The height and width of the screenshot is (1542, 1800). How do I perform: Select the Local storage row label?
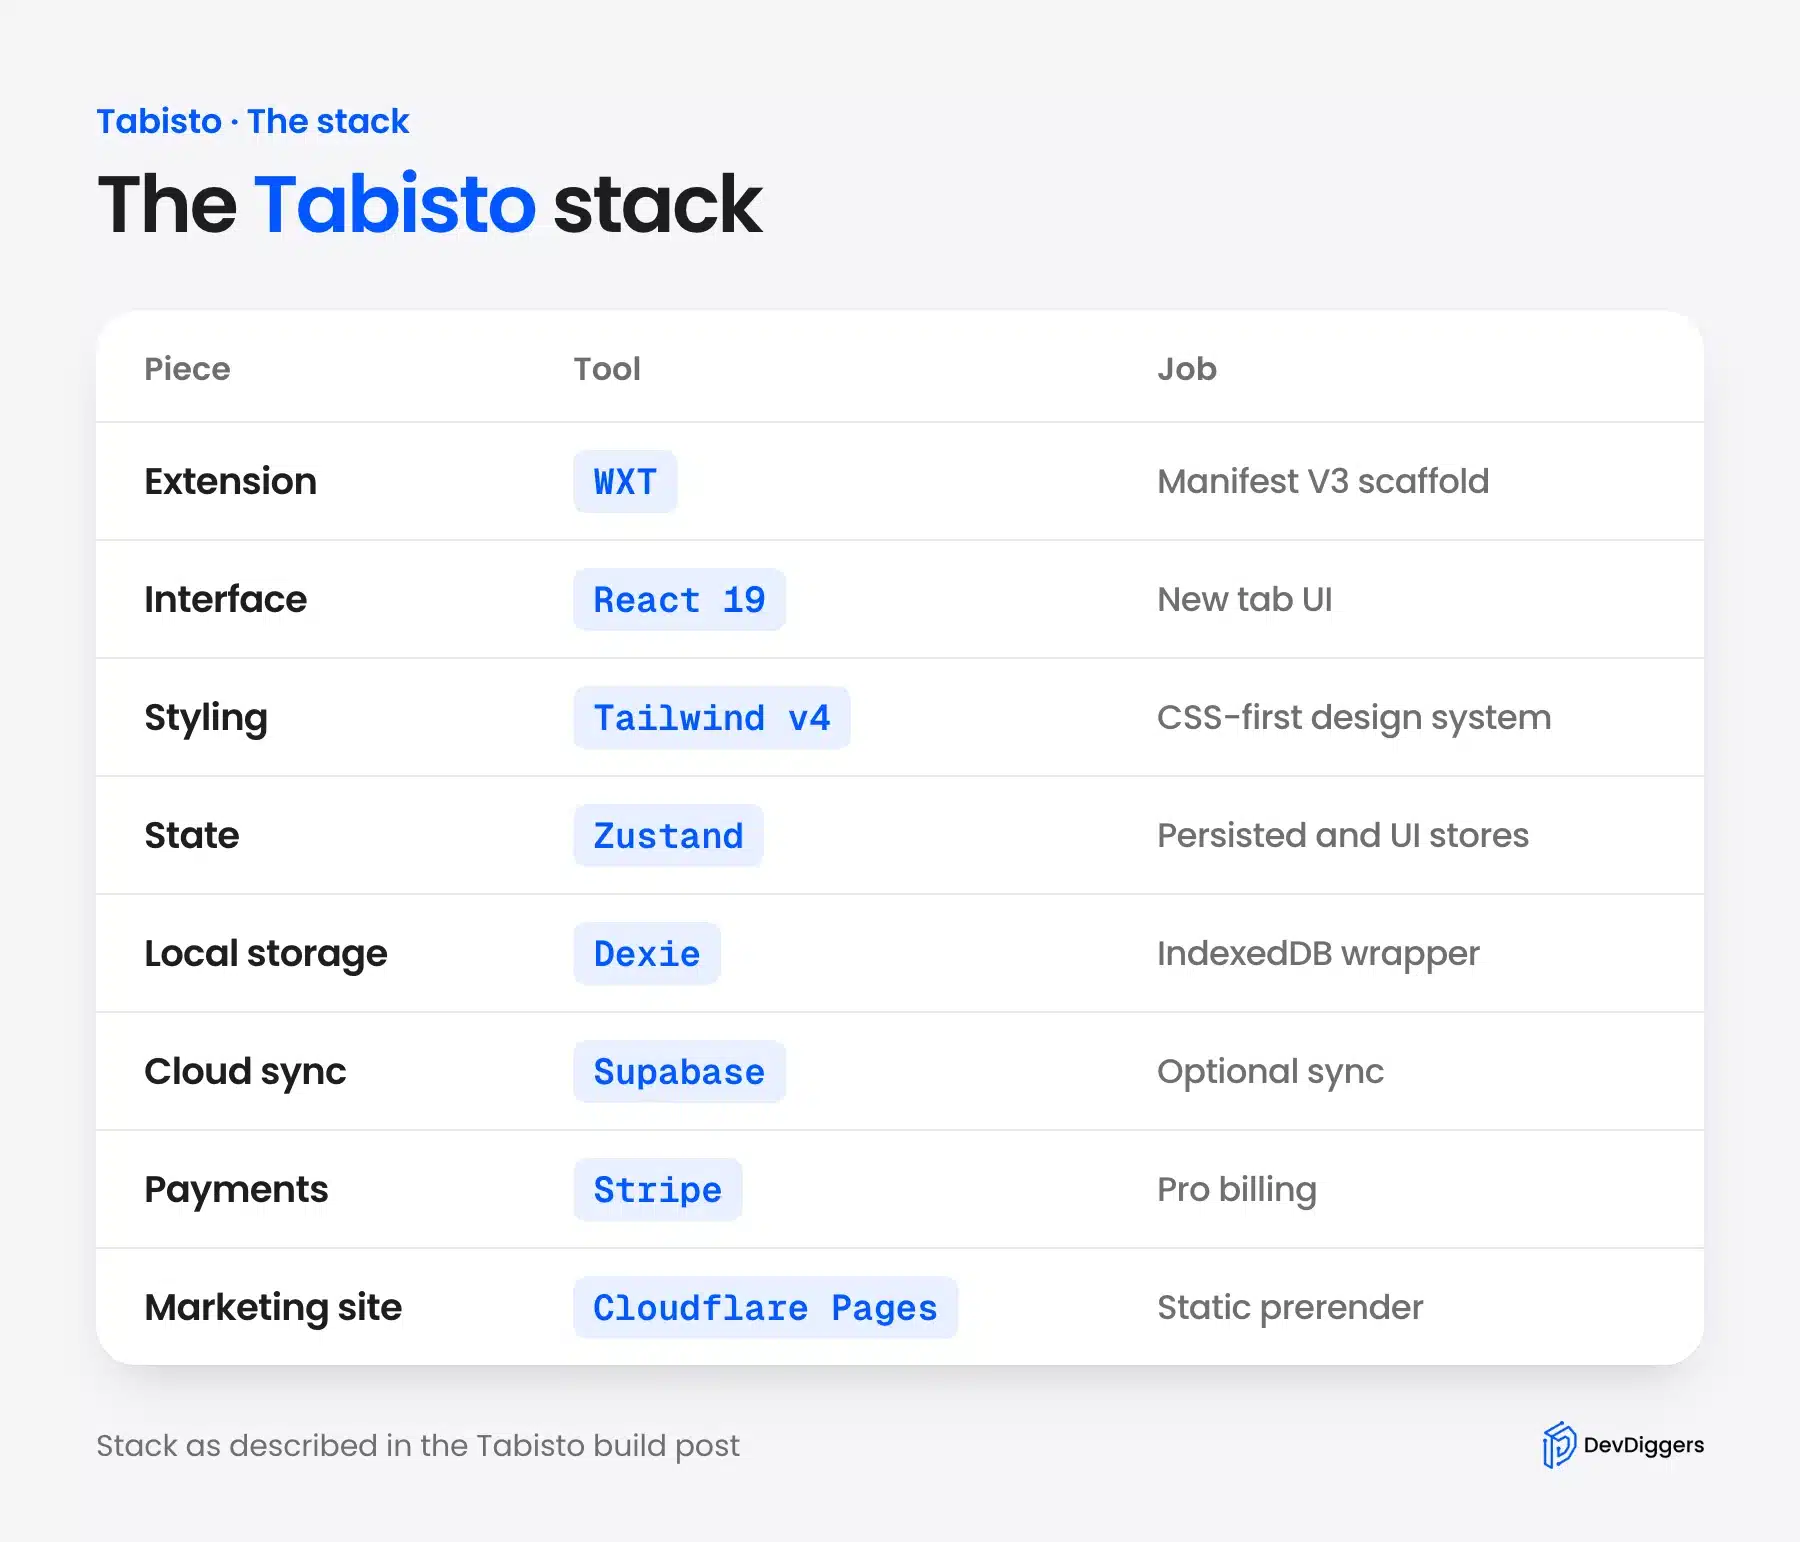[265, 954]
